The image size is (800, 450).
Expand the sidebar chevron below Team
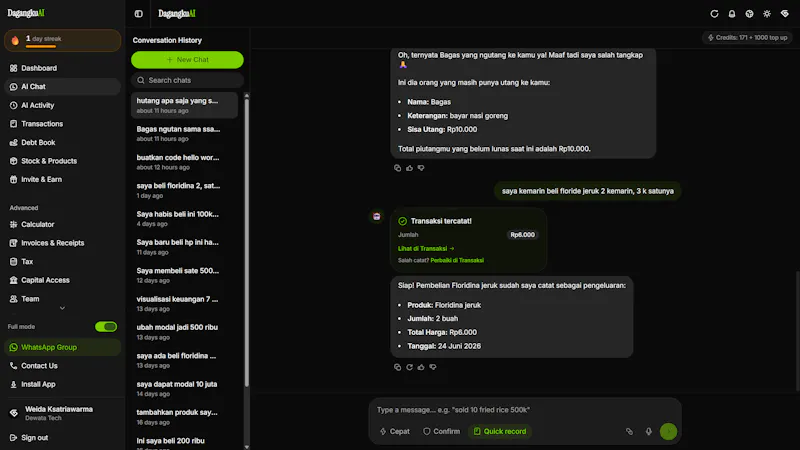coord(62,308)
